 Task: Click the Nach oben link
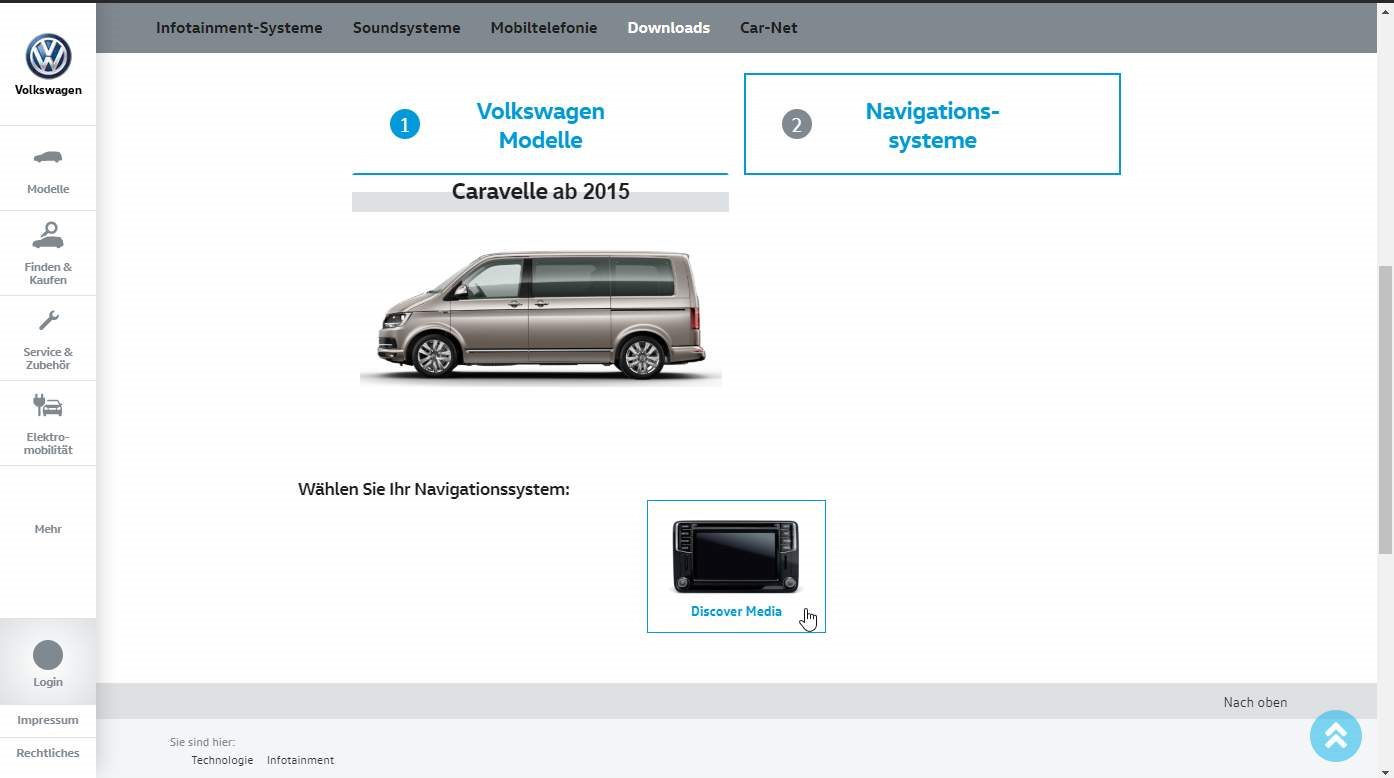[1255, 702]
